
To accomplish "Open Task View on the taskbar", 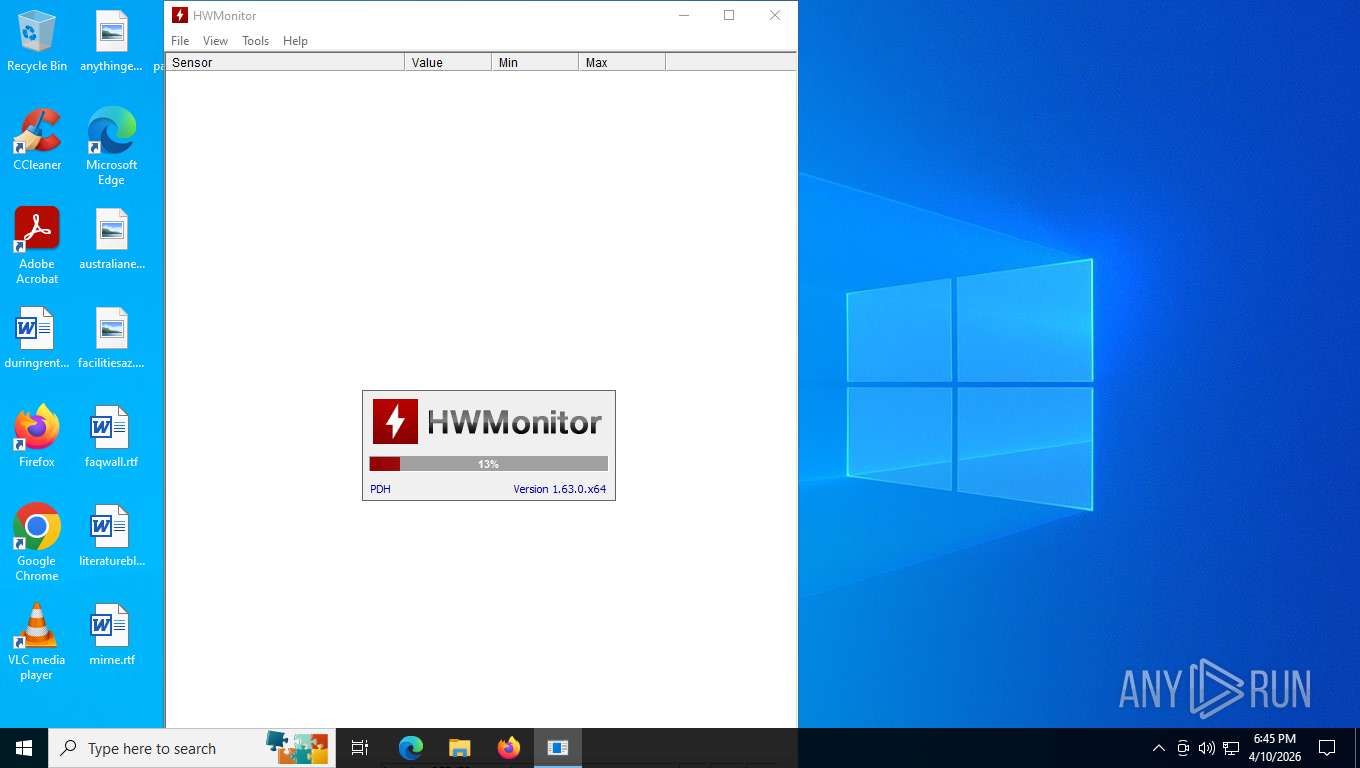I will pyautogui.click(x=360, y=748).
